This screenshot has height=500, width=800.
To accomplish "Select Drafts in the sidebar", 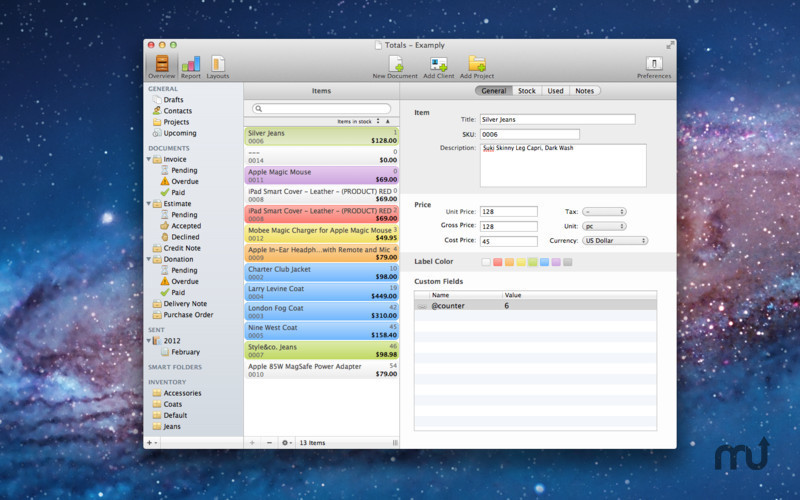I will coord(168,99).
